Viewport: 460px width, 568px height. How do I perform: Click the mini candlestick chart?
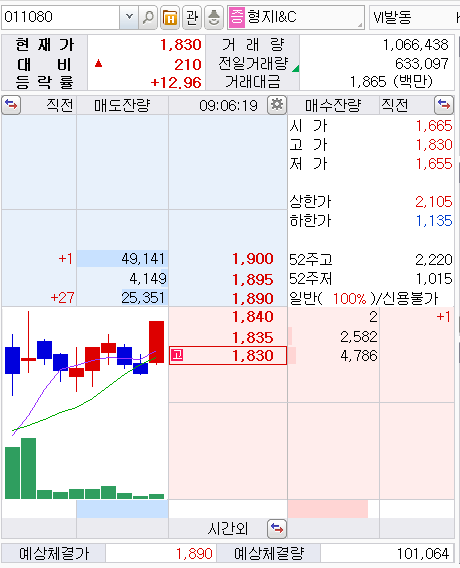(x=85, y=404)
